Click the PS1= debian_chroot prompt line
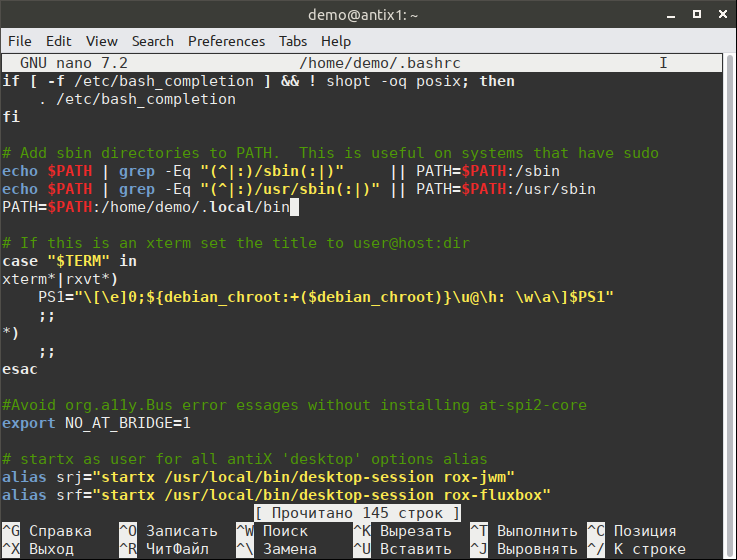Viewport: 737px width, 560px height. (326, 297)
